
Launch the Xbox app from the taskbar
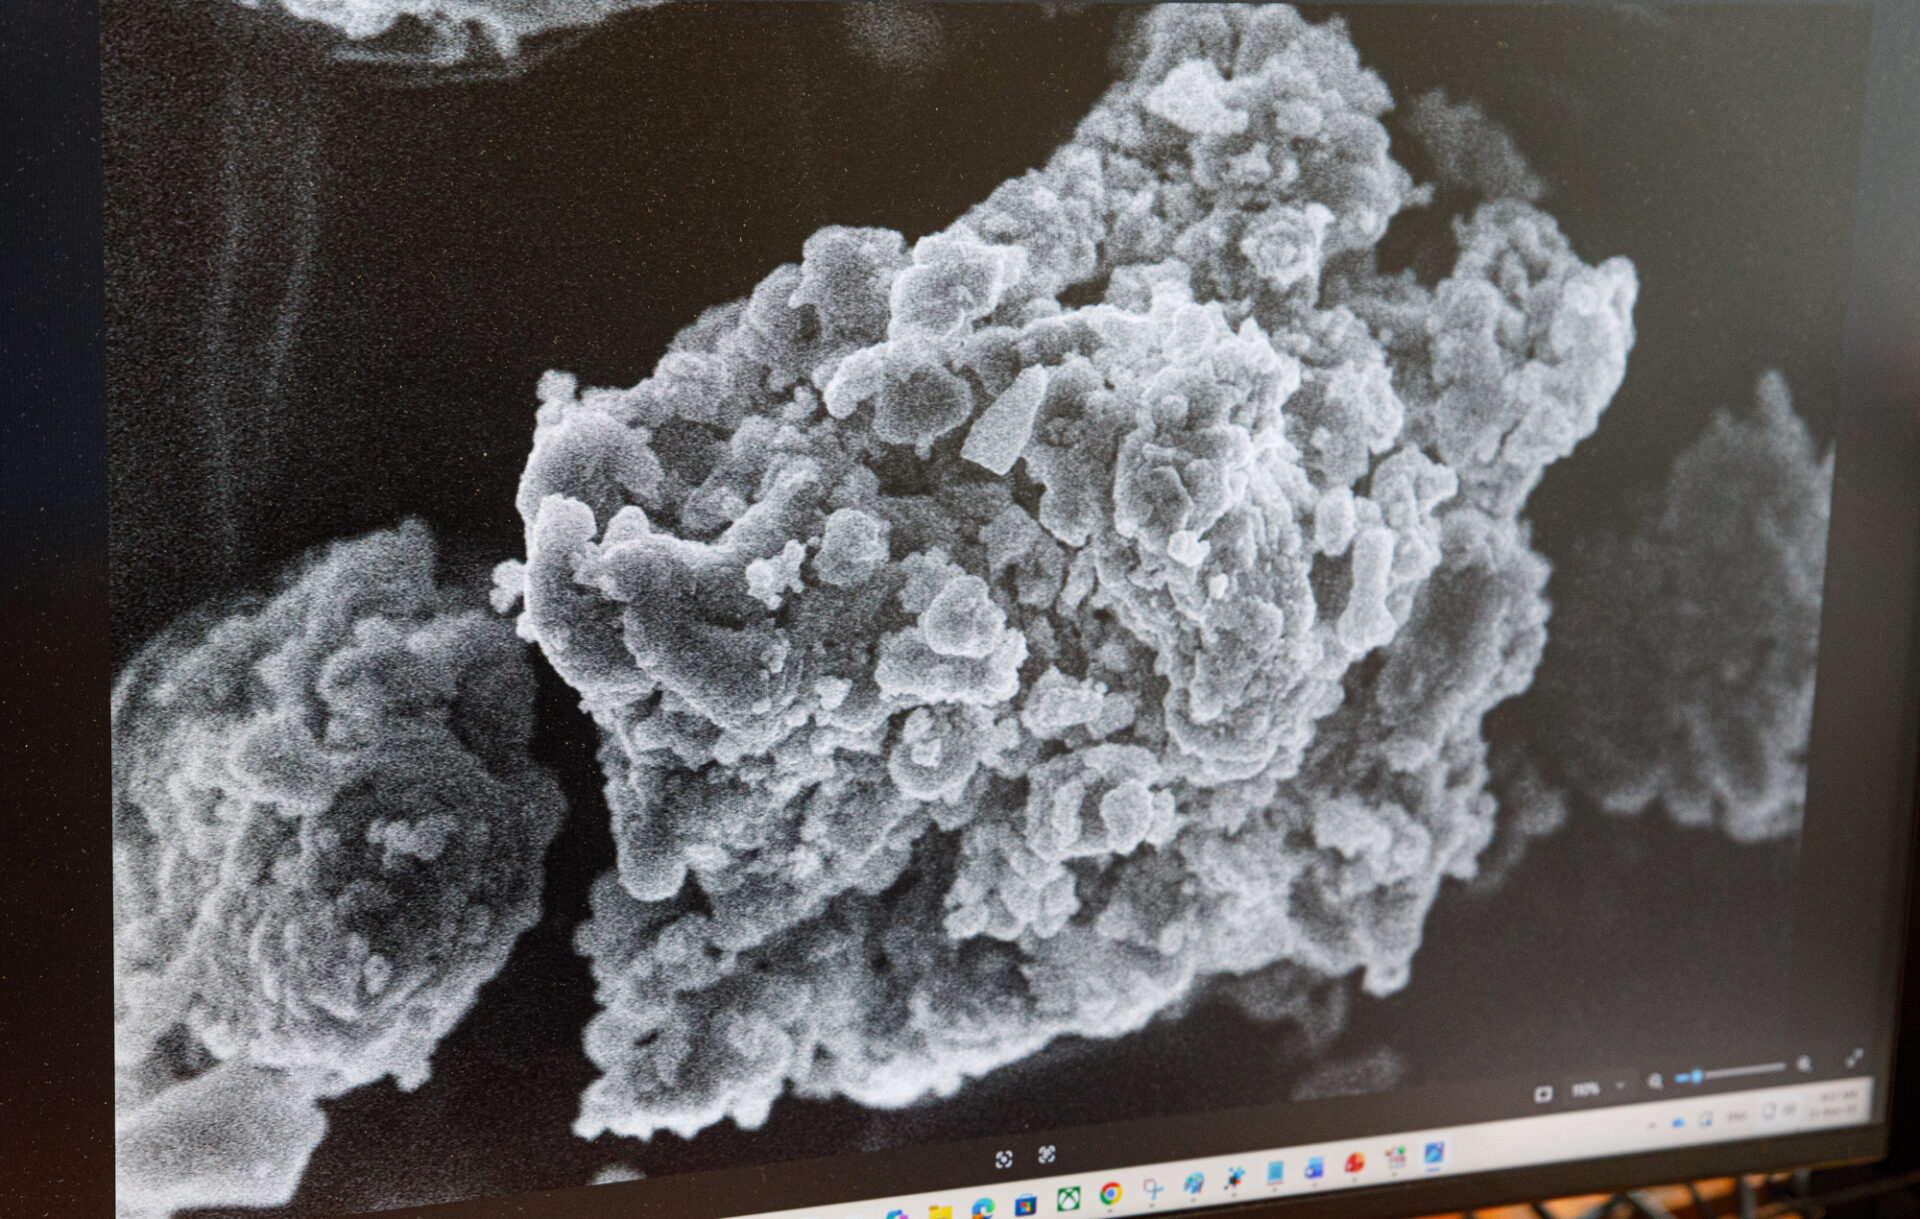click(1068, 1199)
